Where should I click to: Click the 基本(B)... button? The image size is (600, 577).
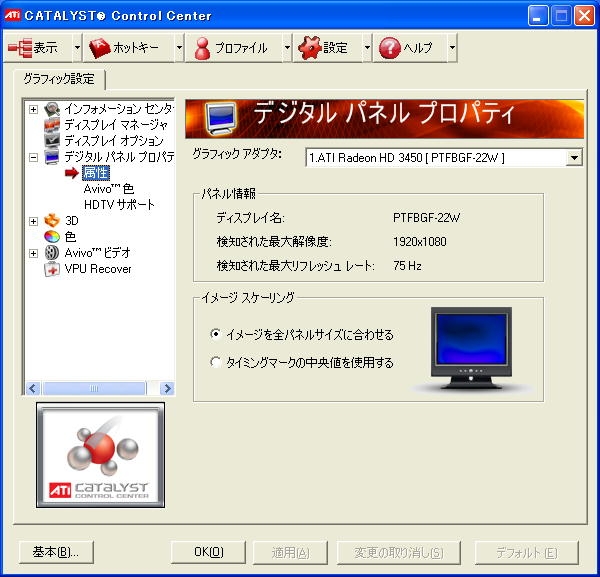(x=56, y=552)
